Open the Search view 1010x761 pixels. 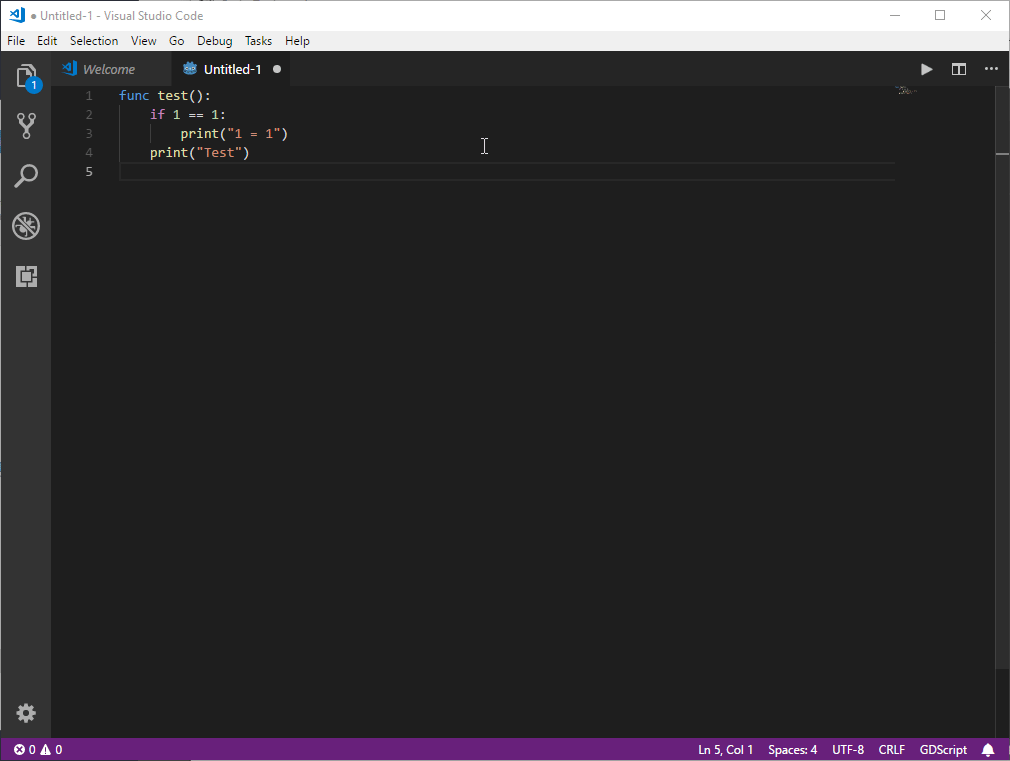[26, 175]
